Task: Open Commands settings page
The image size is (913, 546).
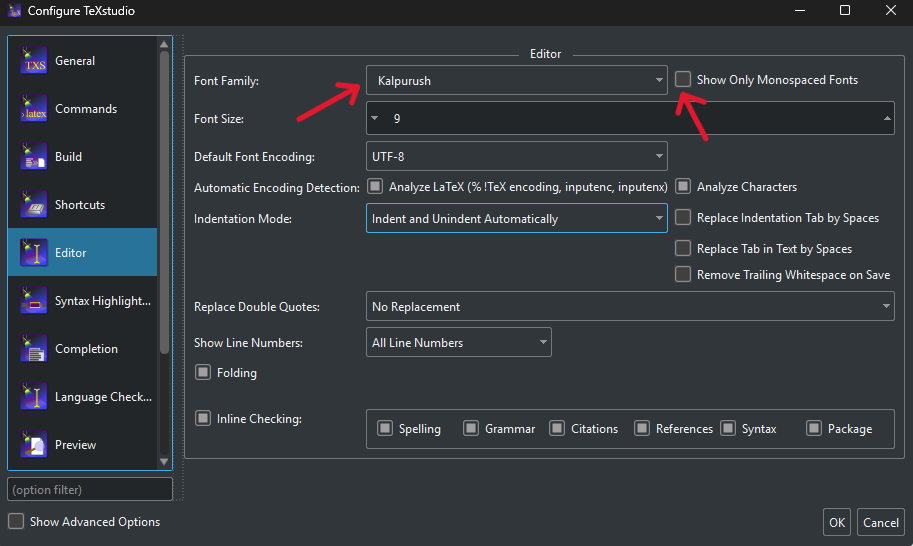Action: point(83,109)
